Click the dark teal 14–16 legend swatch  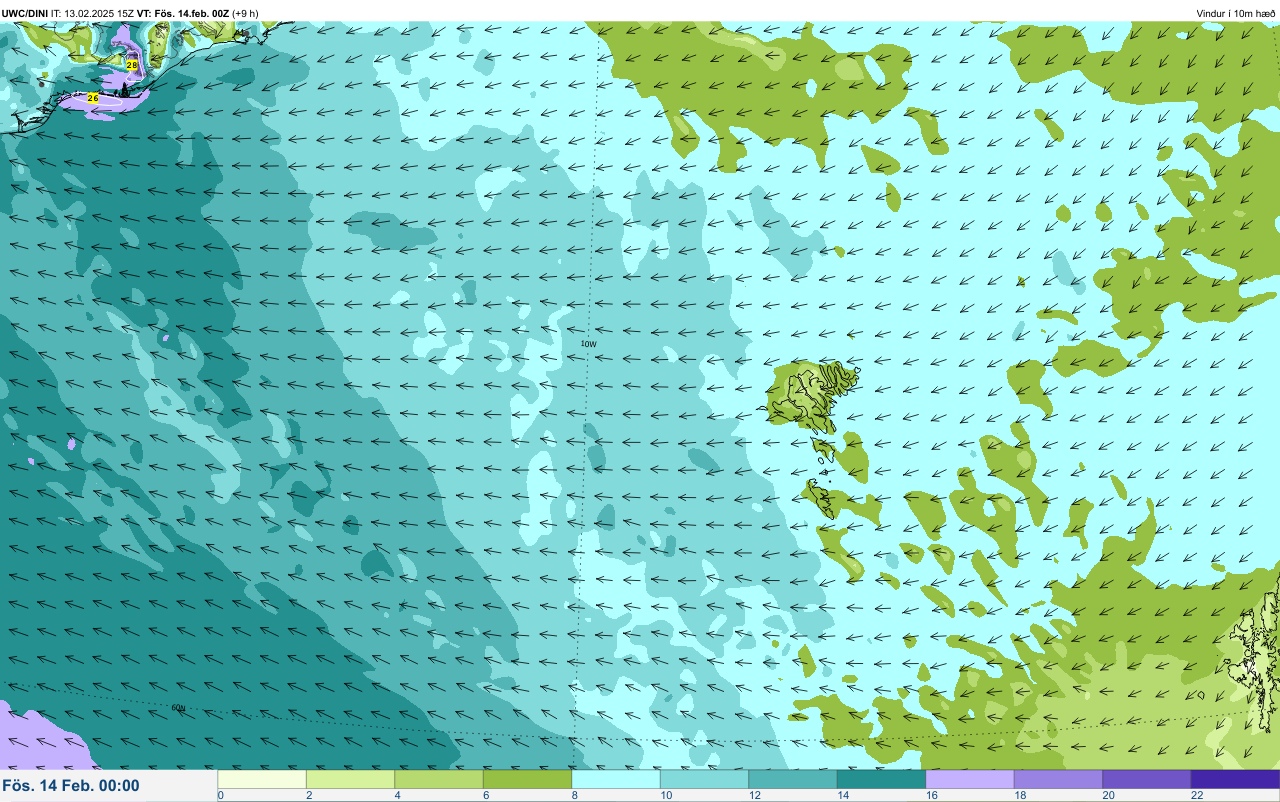[x=881, y=779]
